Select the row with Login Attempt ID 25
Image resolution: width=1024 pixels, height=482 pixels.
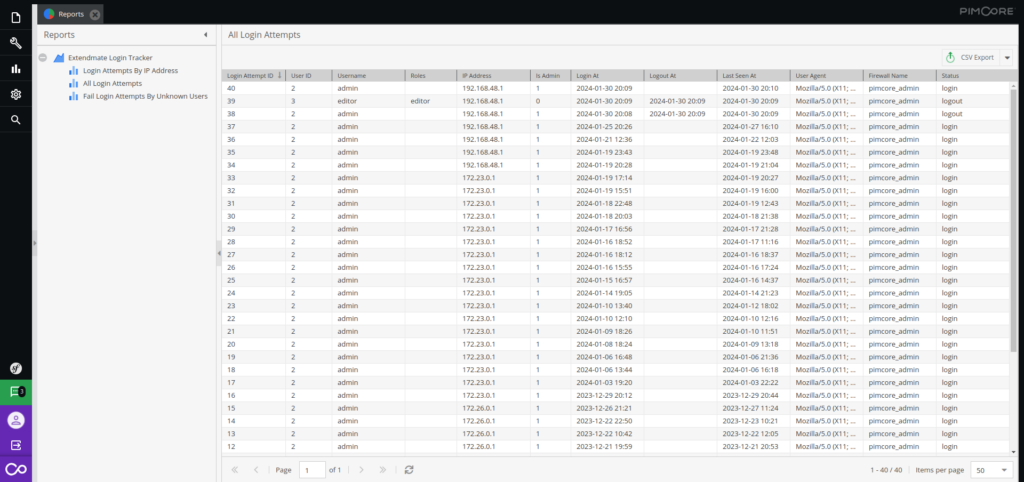coord(616,280)
